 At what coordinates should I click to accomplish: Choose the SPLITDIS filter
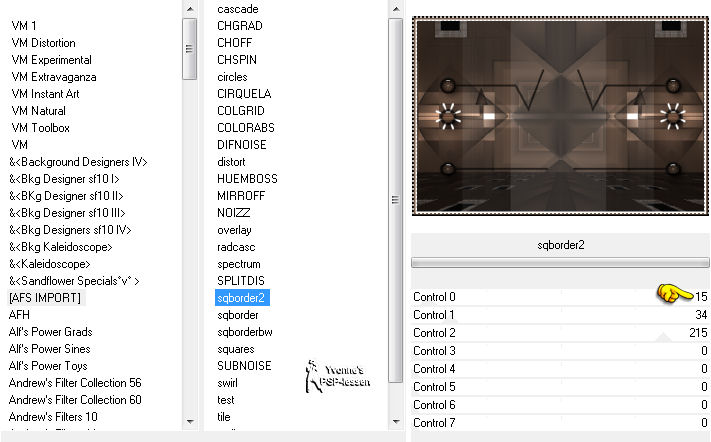tap(241, 281)
